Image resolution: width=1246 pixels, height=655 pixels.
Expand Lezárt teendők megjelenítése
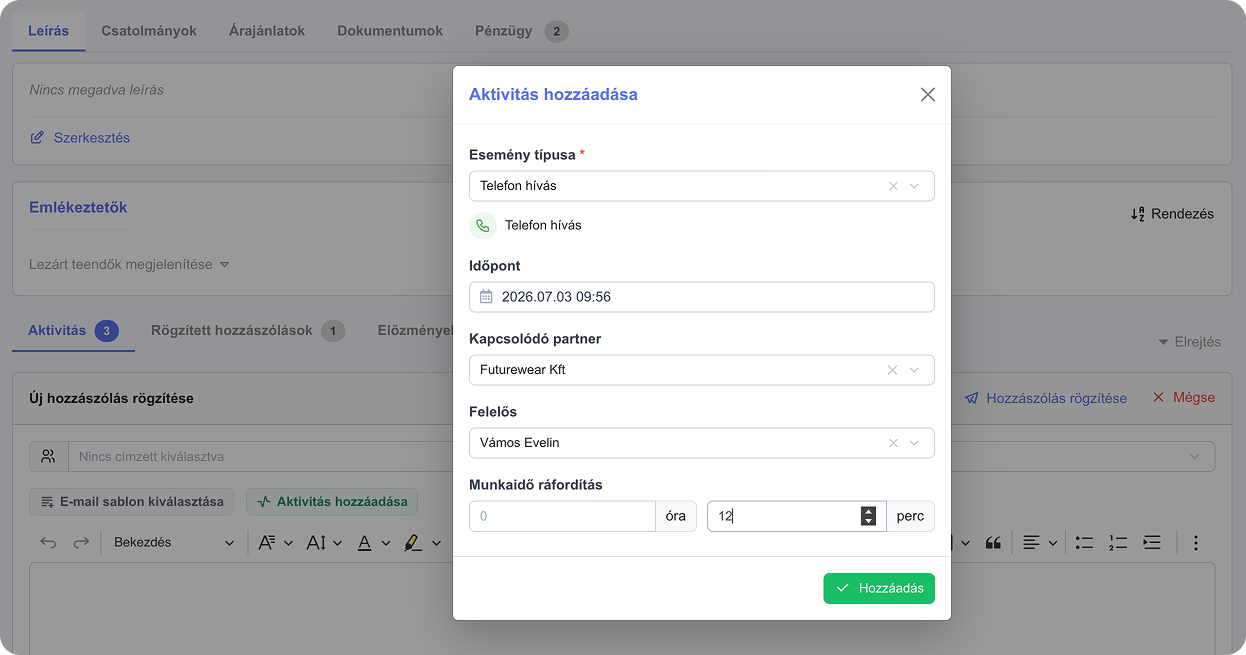[x=129, y=265]
